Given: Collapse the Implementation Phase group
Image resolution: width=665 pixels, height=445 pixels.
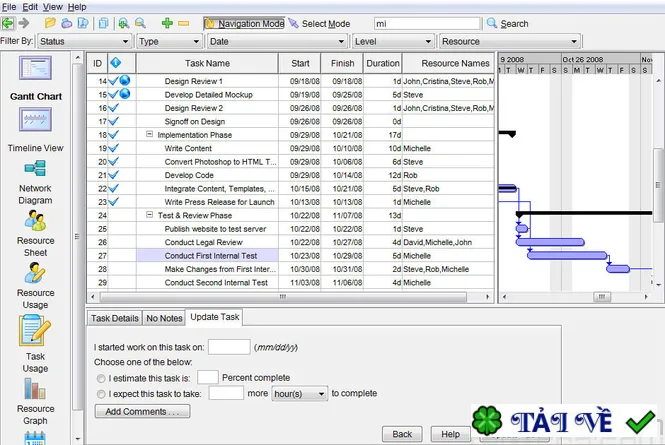Looking at the screenshot, I should [x=149, y=134].
